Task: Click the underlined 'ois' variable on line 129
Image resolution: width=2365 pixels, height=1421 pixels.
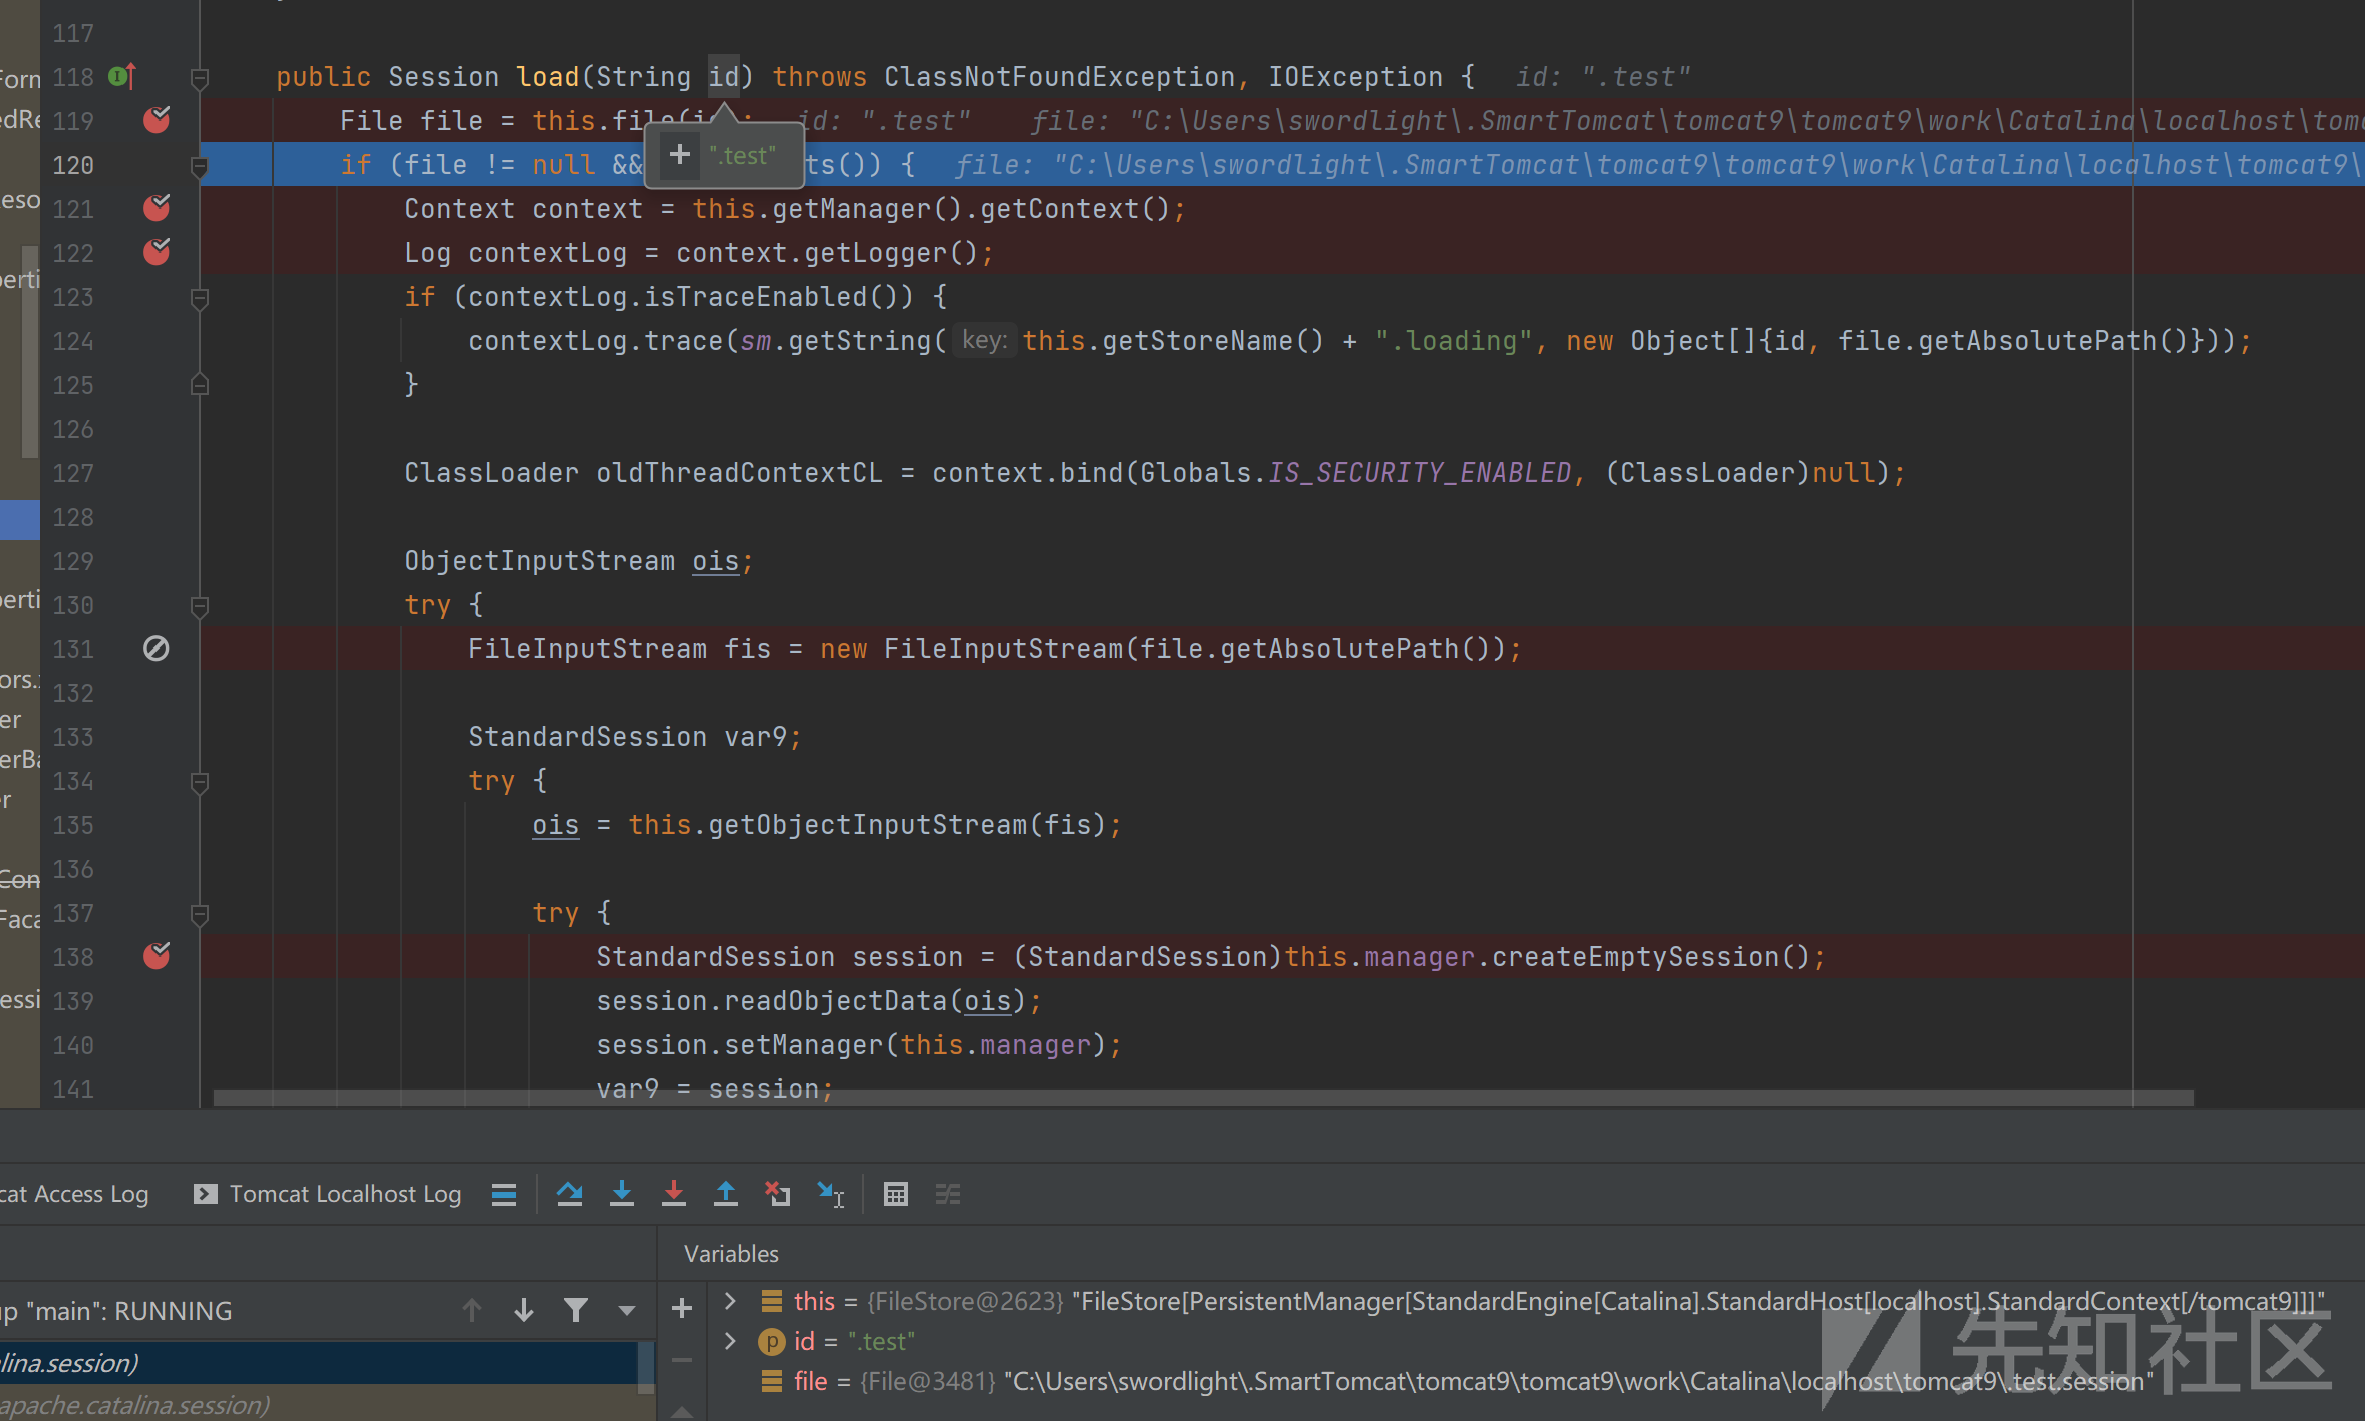Action: [716, 561]
